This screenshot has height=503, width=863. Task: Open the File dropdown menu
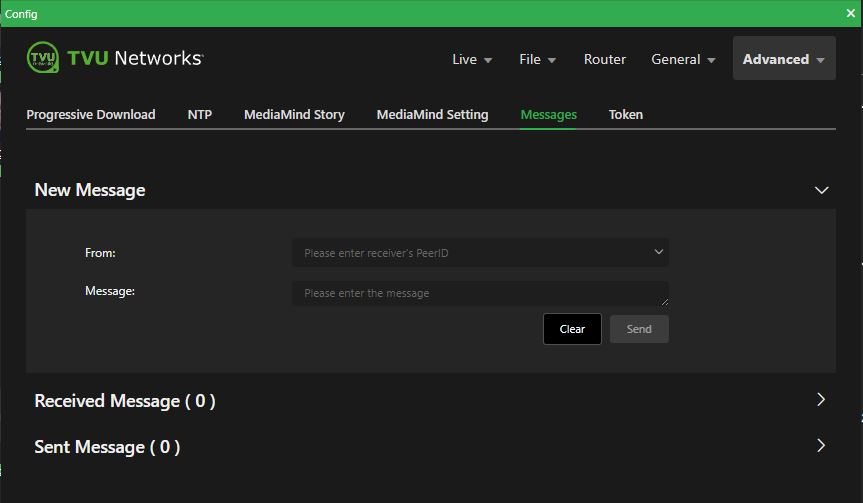tap(537, 59)
